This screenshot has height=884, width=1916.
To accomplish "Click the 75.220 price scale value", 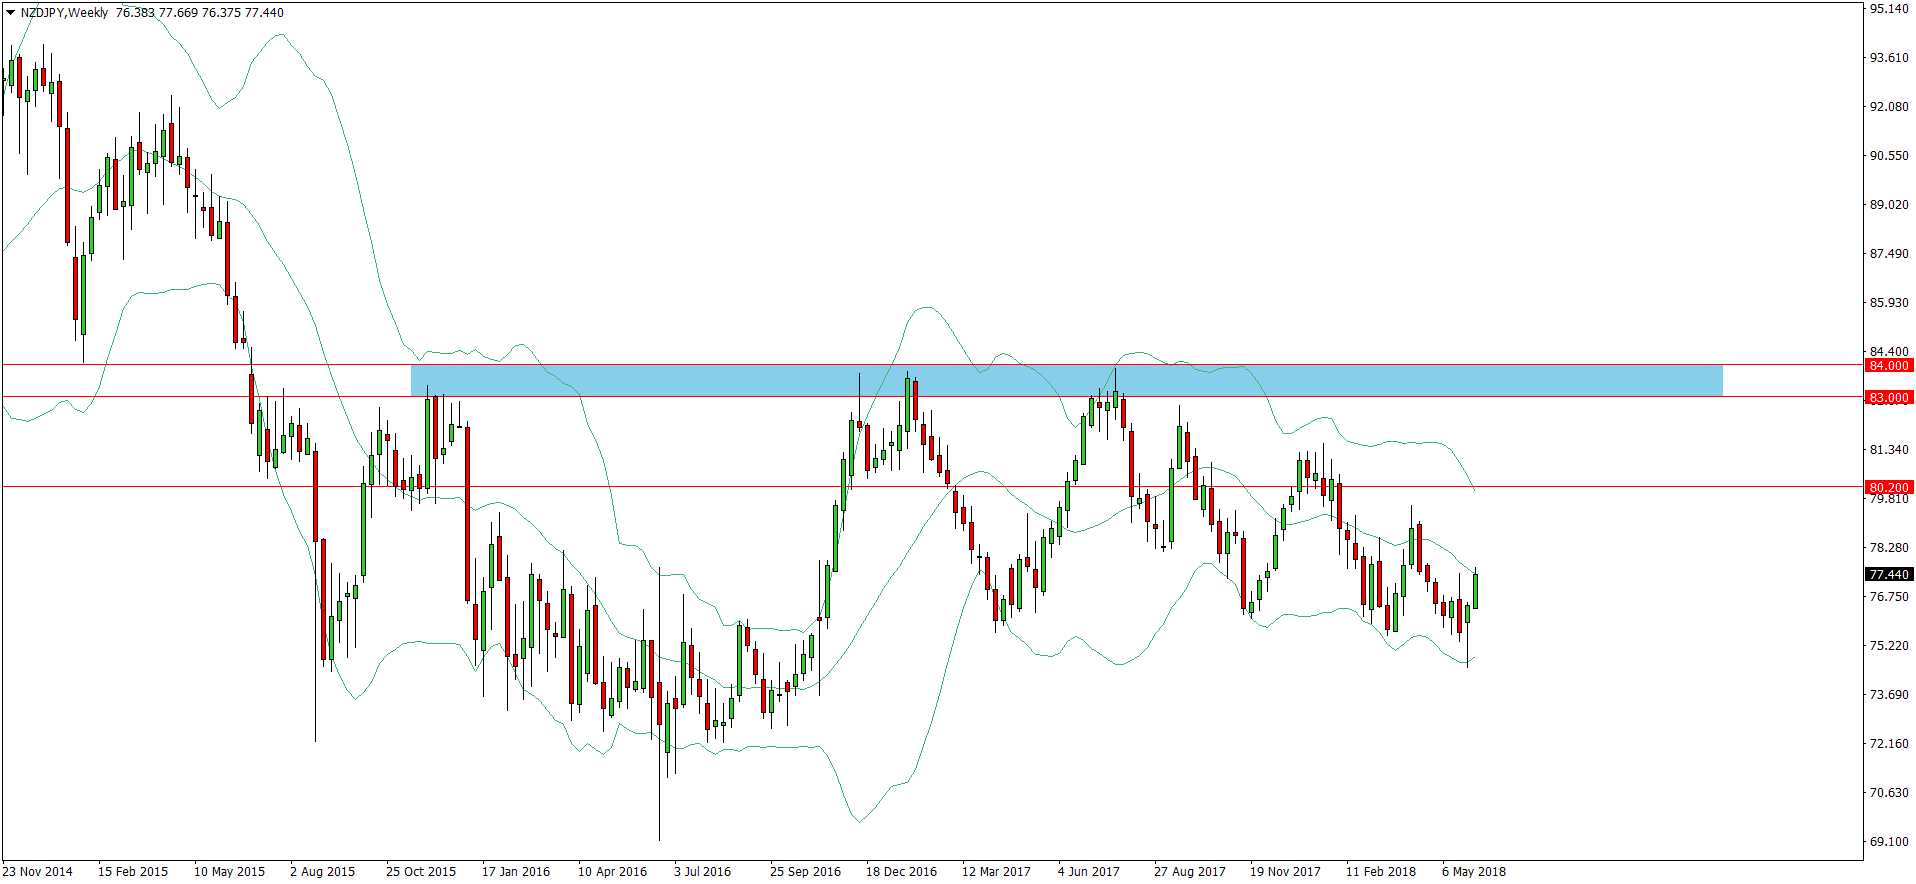I will click(x=1889, y=646).
